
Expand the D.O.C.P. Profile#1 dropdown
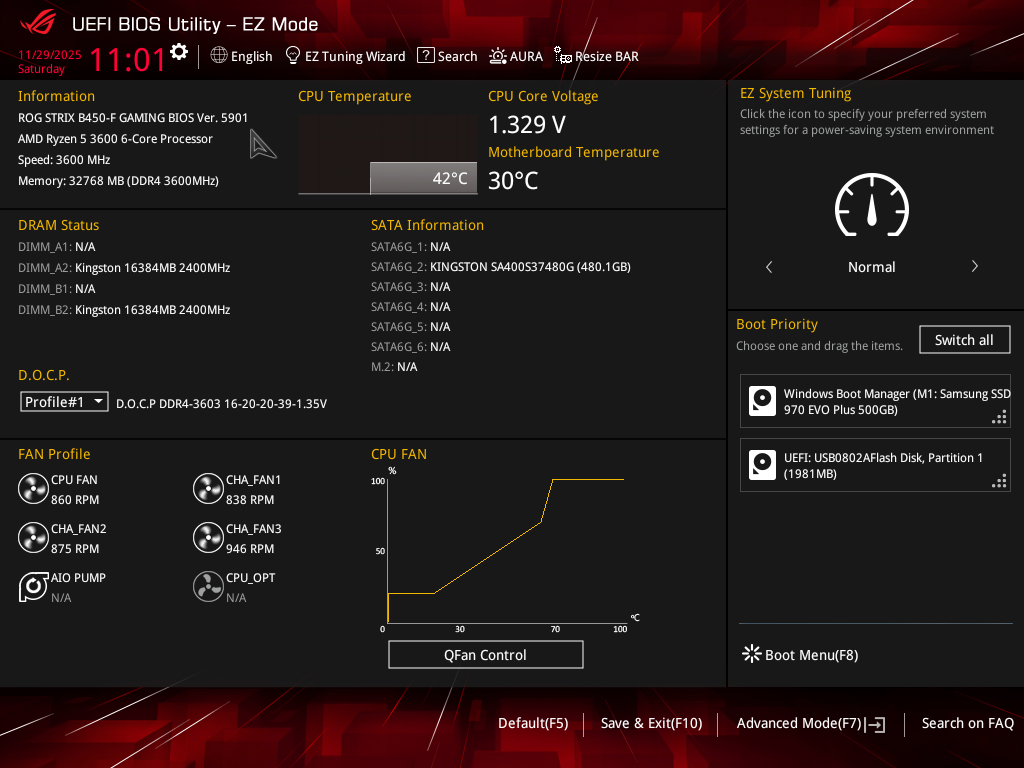coord(65,401)
